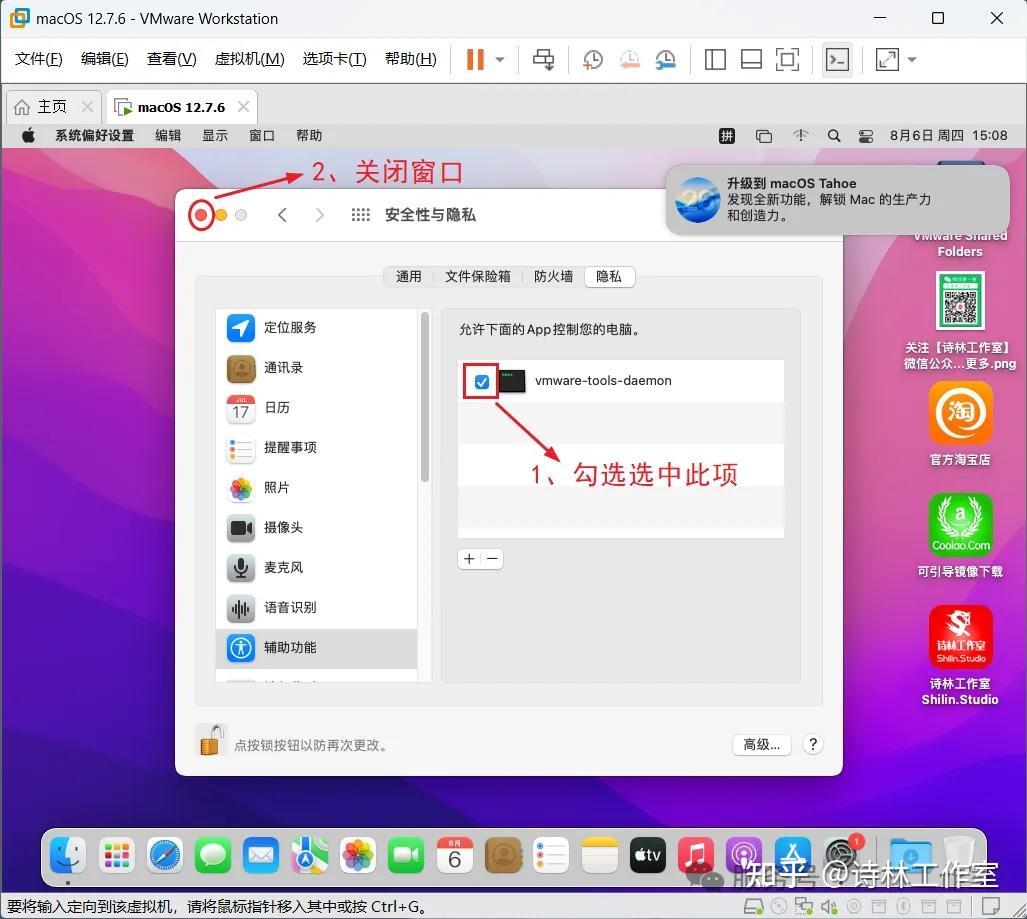
Task: Click Send Ctrl+Alt+Del toolbar icon
Action: tap(543, 59)
